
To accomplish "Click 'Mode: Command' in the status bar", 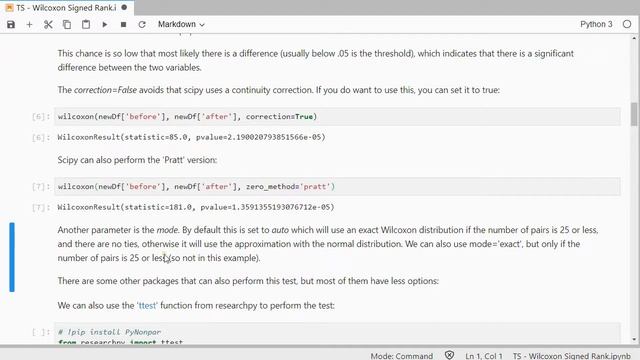I will 402,356.
